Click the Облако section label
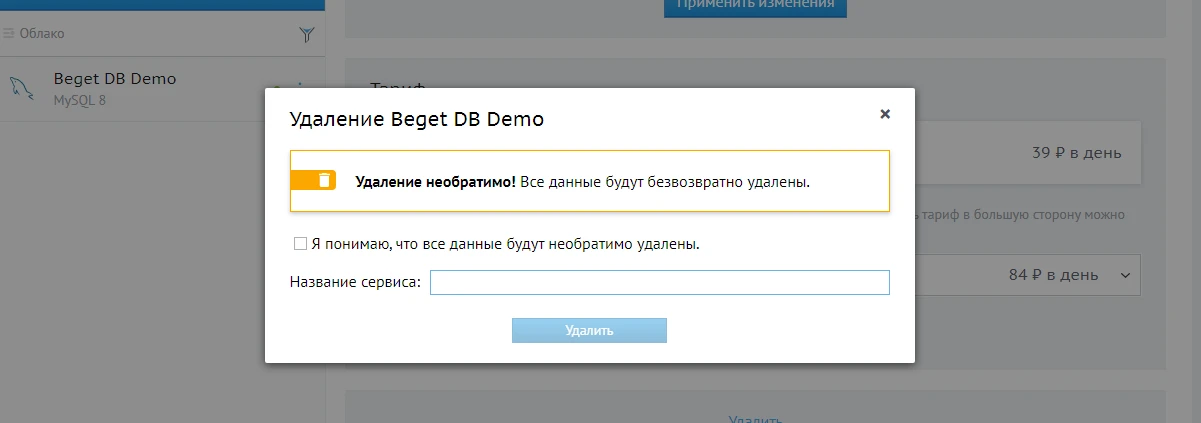 click(x=41, y=33)
